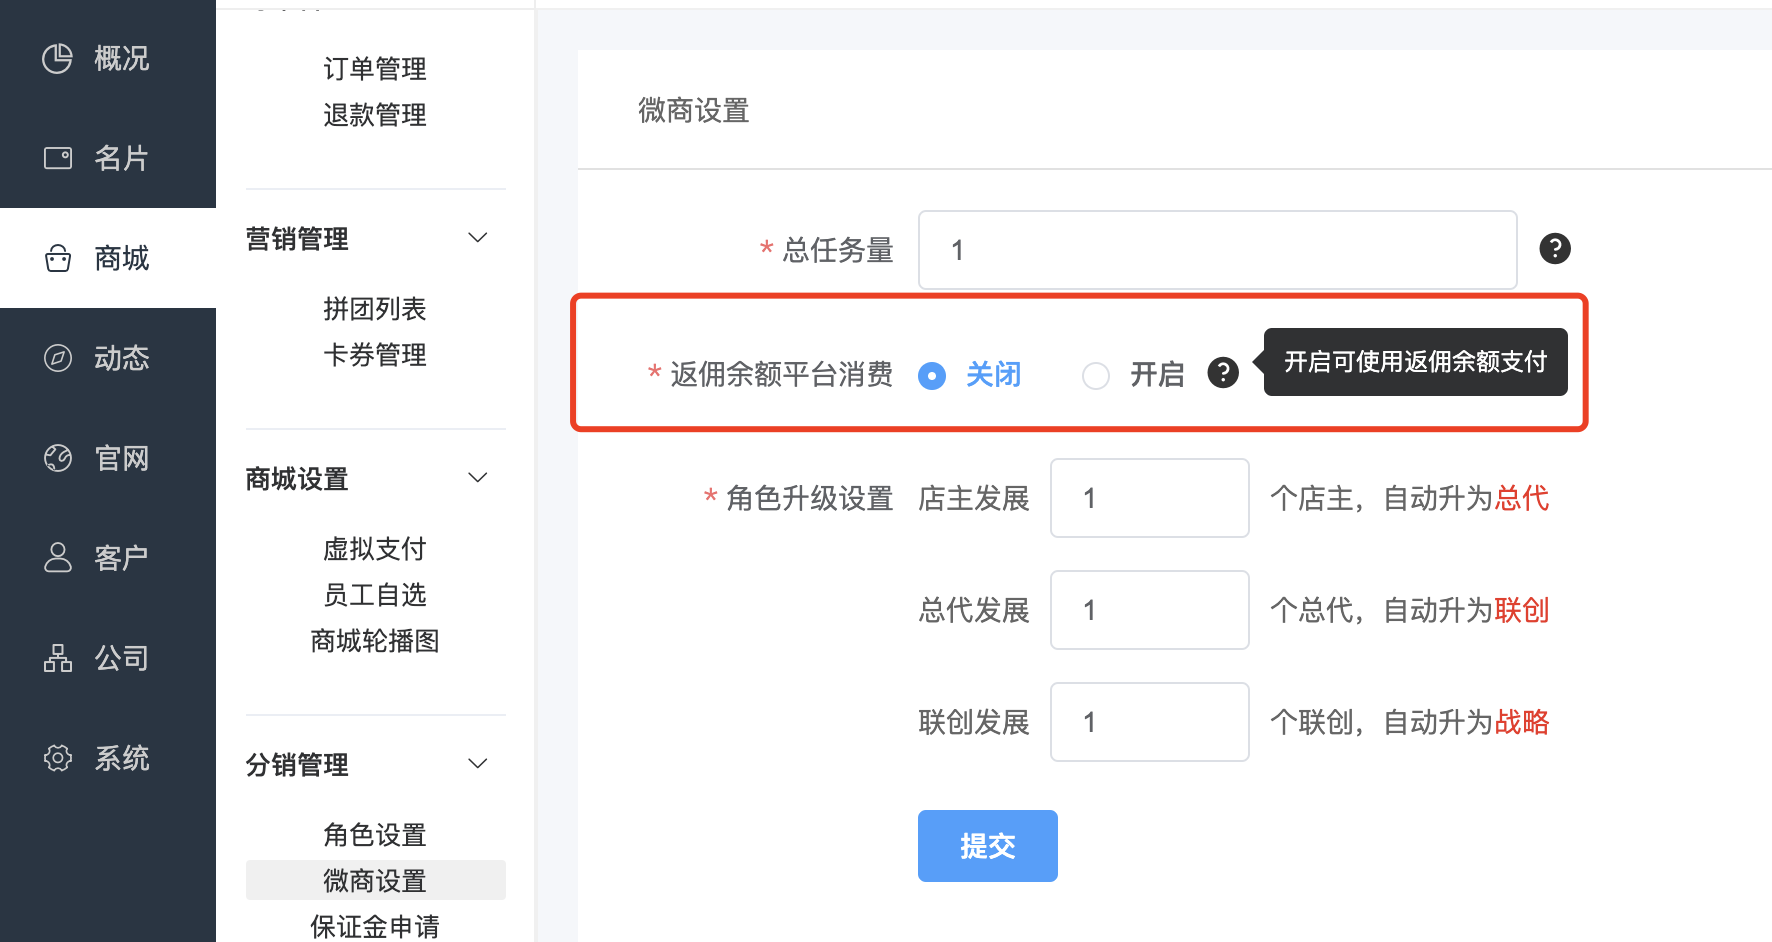Screen dimensions: 1772x942
Task: Collapse the 营销管理 section chevron
Action: [x=478, y=238]
